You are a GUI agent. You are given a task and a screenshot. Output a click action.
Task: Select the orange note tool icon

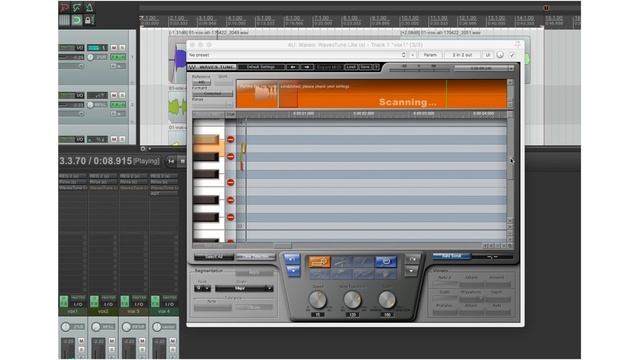click(x=319, y=261)
